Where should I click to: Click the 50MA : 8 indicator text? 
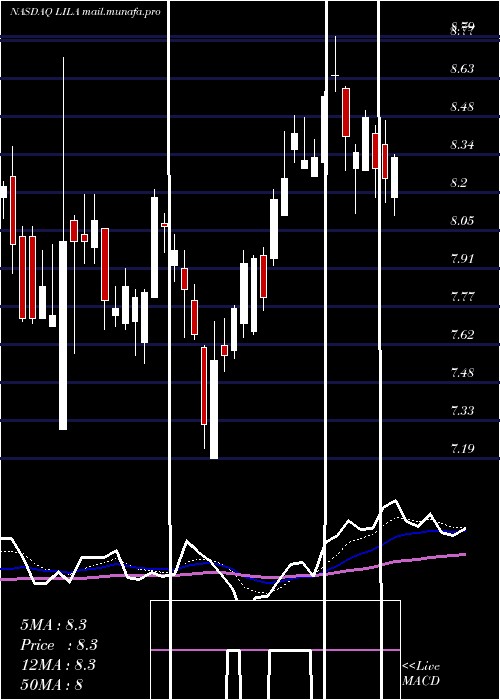point(51,684)
